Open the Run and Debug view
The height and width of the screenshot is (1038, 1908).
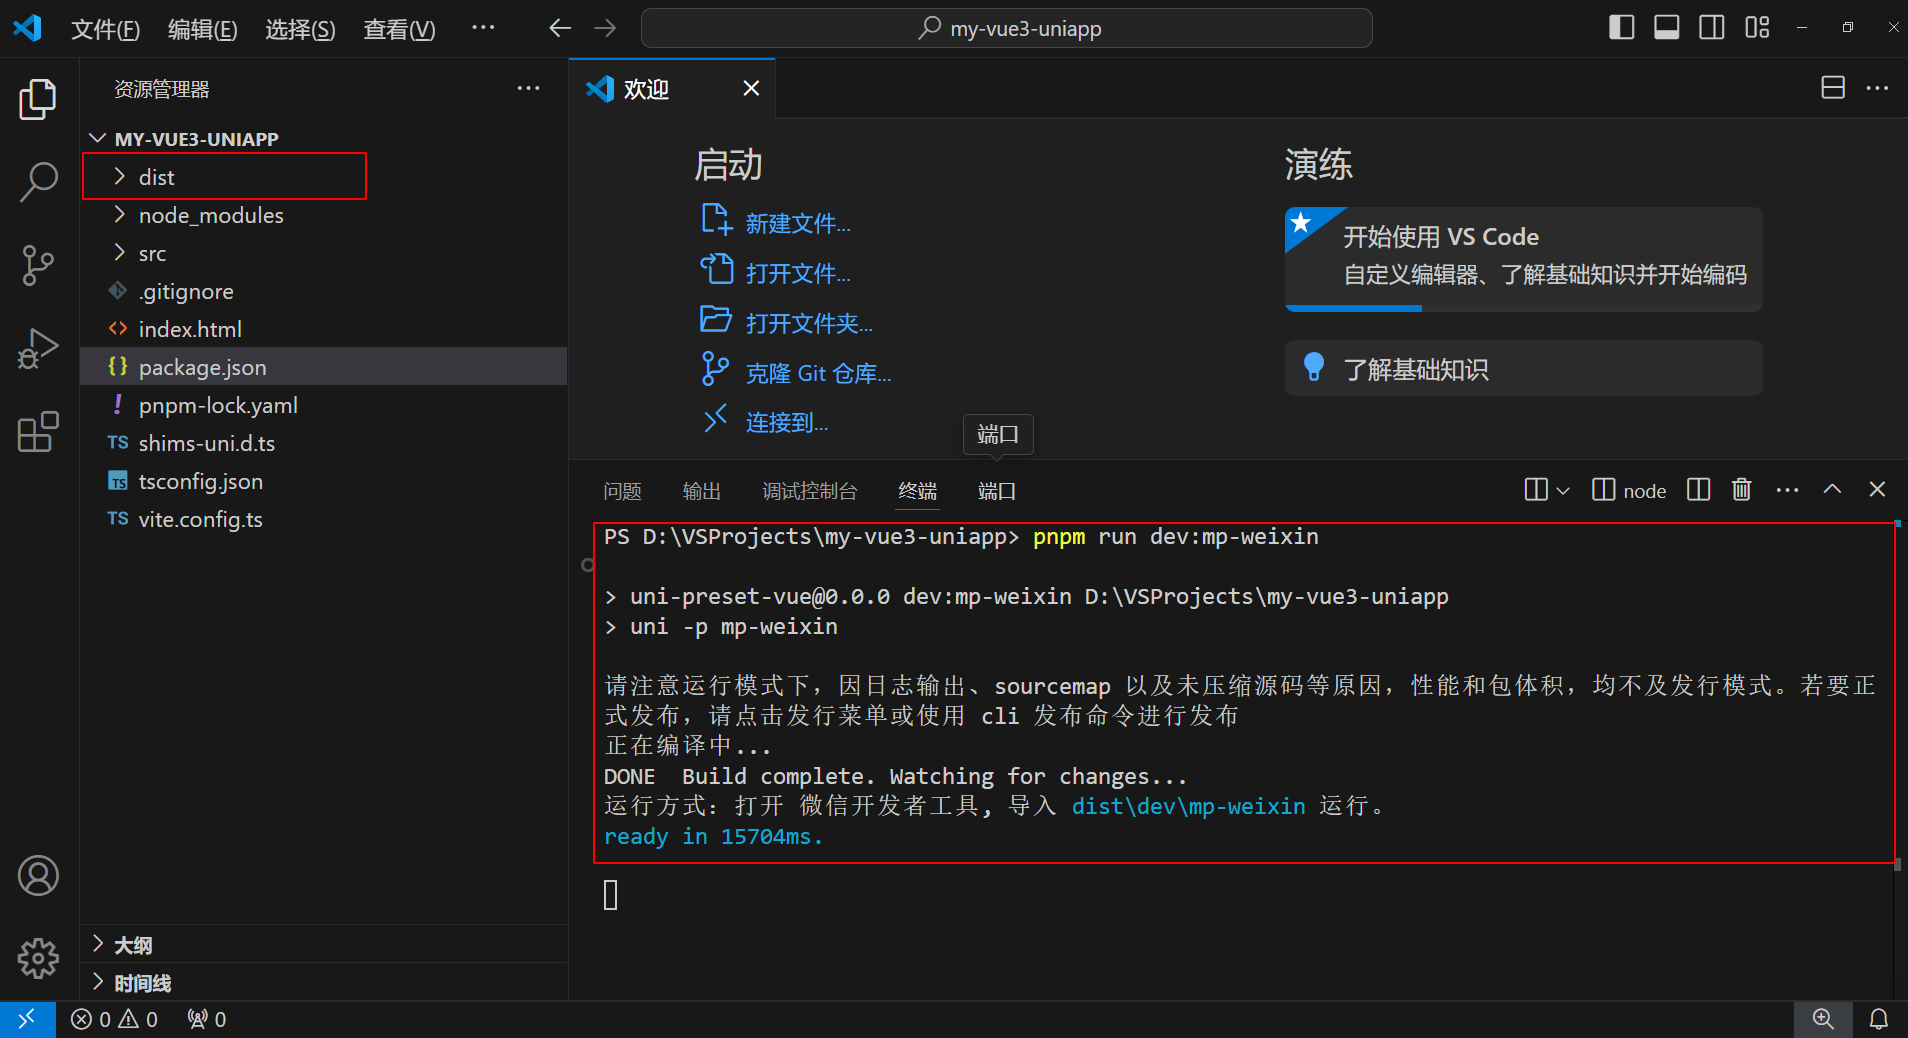[37, 348]
